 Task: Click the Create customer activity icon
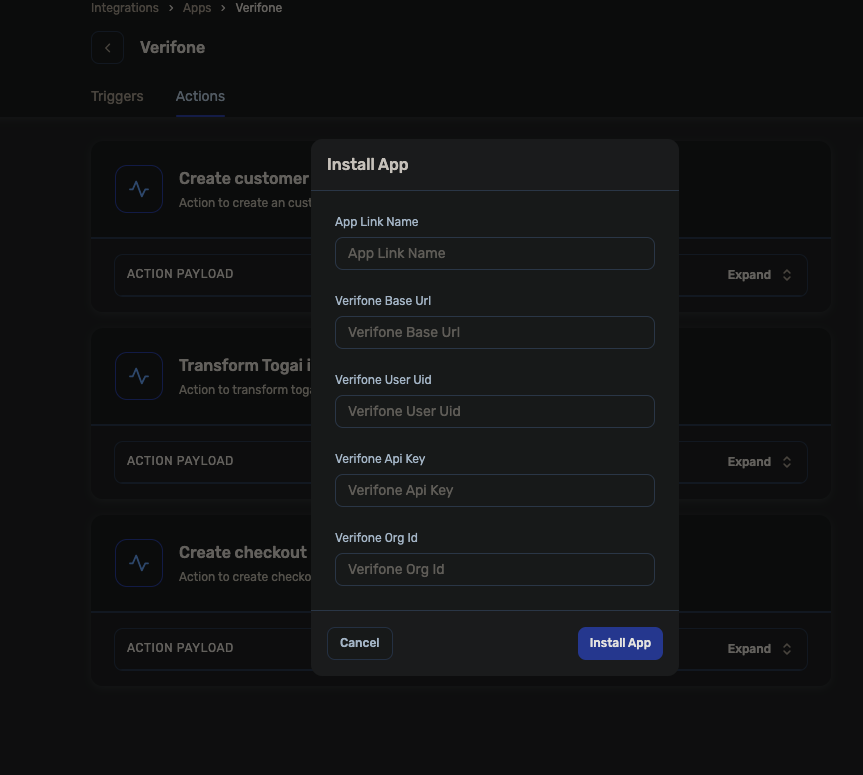139,189
